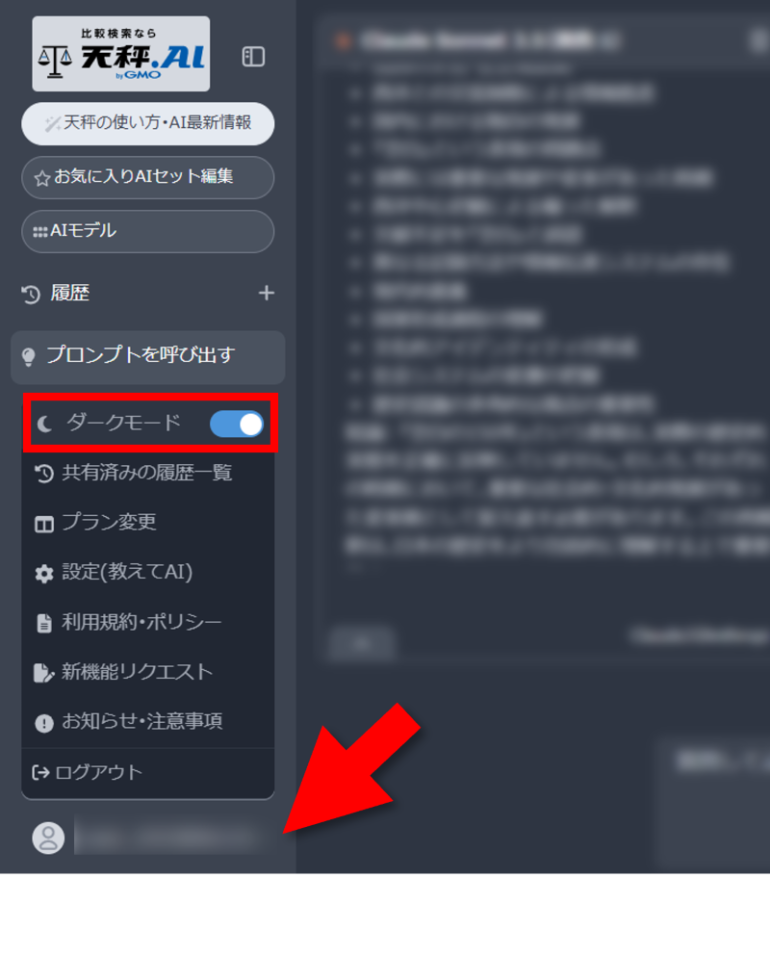Open 共有済みの履歴一覧 menu item

148,473
